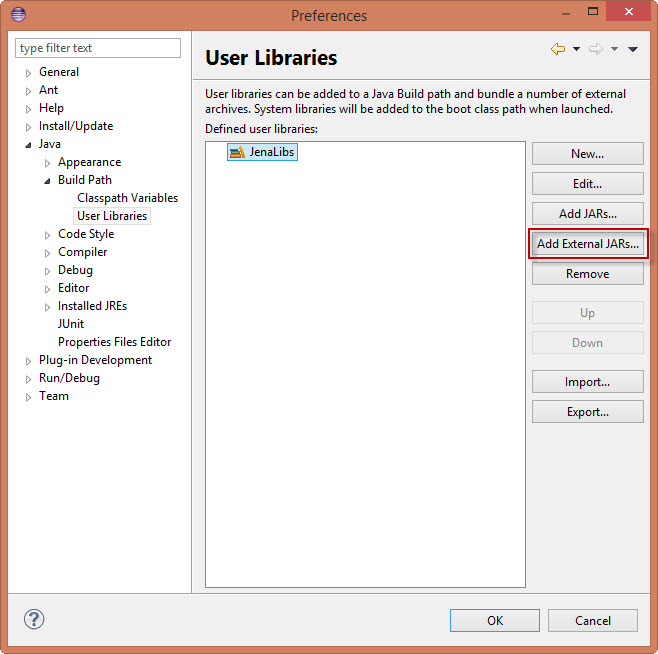Expand the Appearance node
Image resolution: width=658 pixels, height=654 pixels.
(47, 163)
